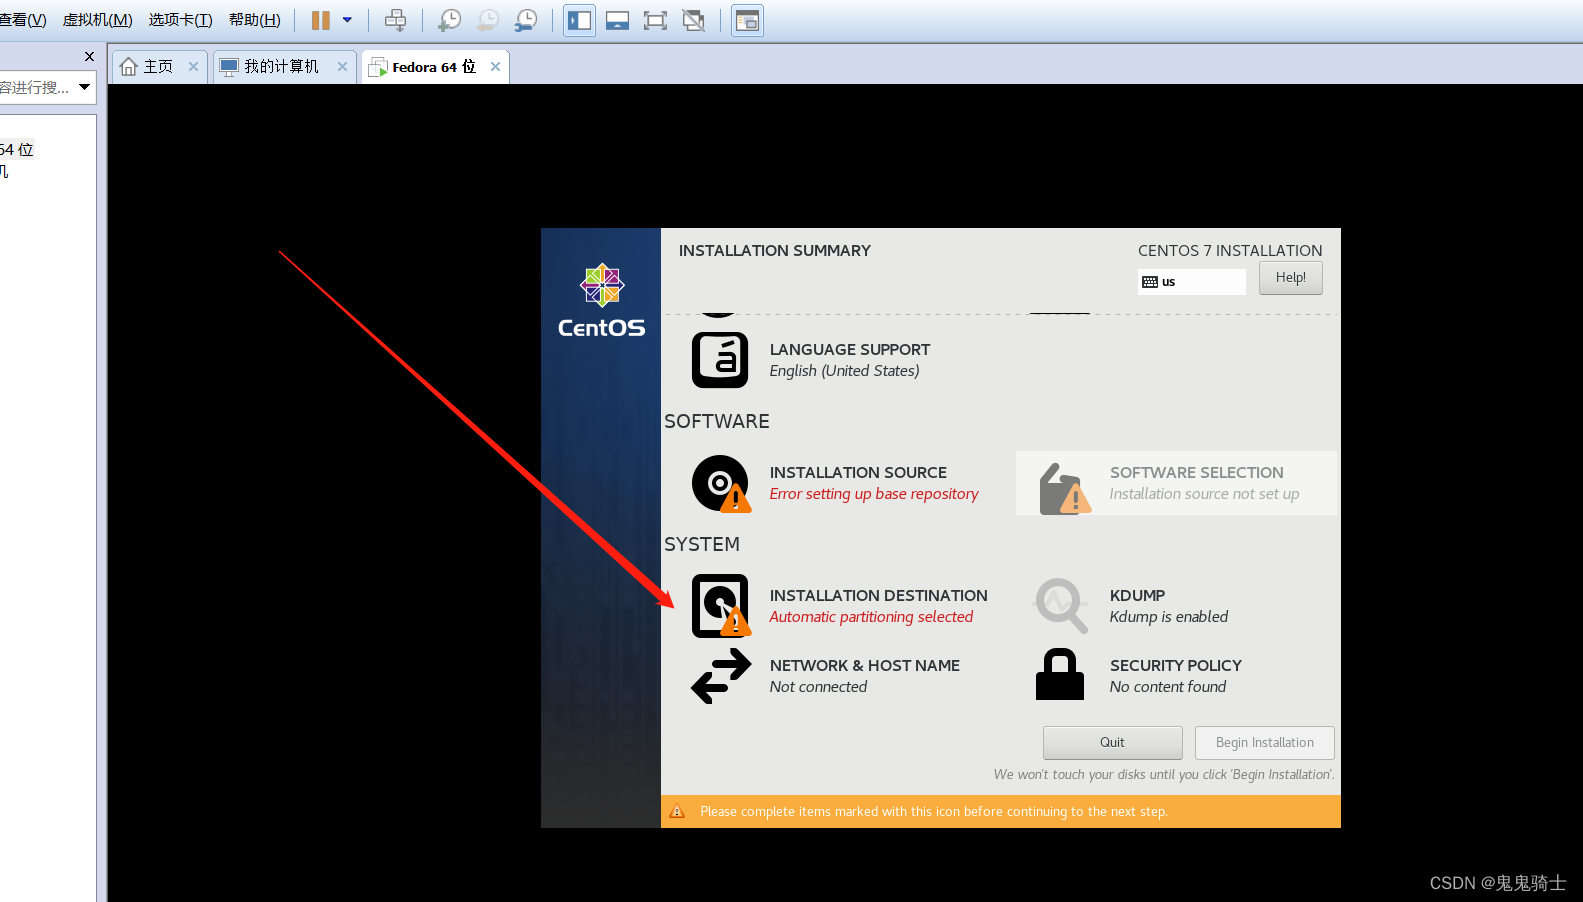Click the Security Policy padlock icon
Viewport: 1583px width, 902px height.
pos(1060,674)
